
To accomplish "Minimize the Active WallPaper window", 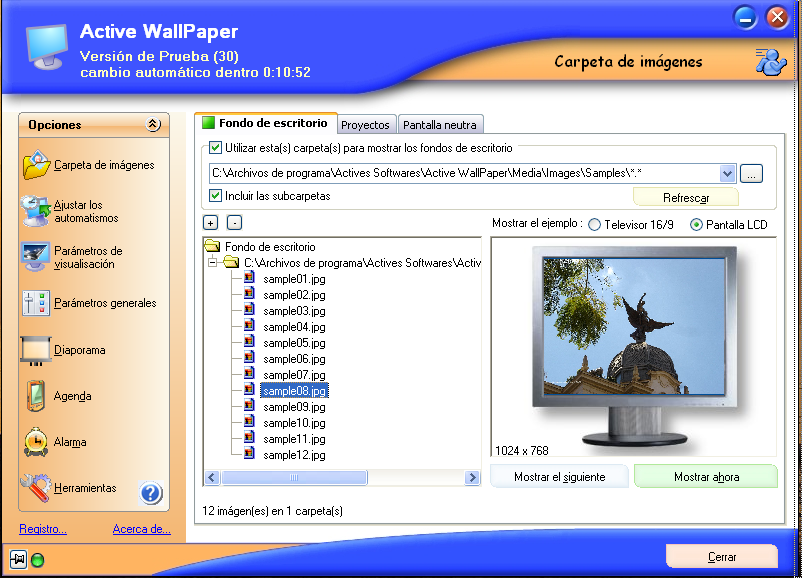I will pos(745,18).
